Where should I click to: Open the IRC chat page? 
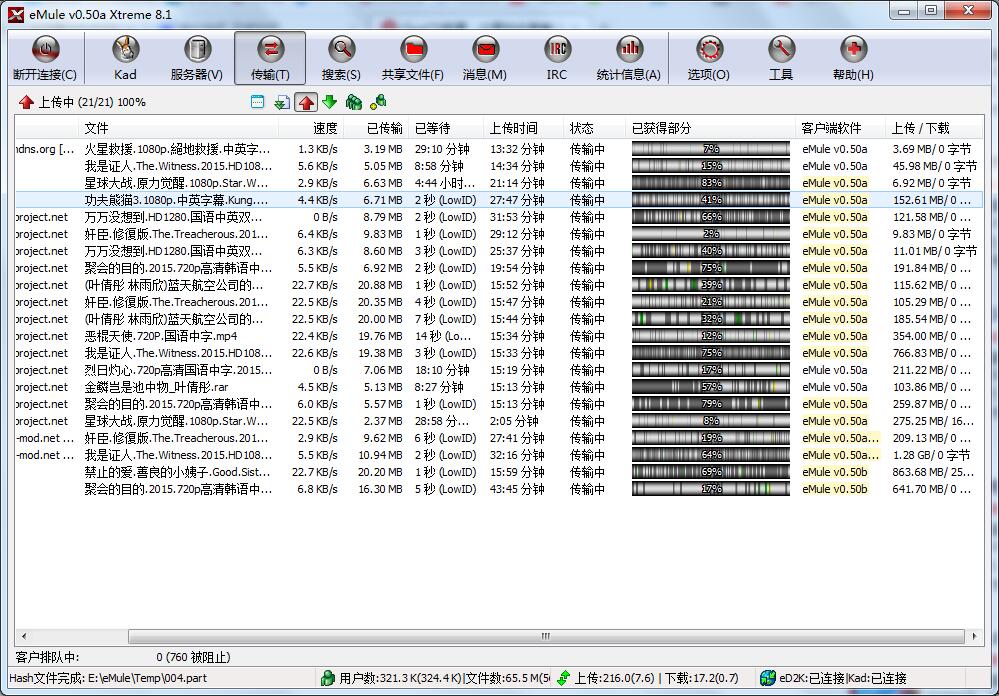coord(557,58)
